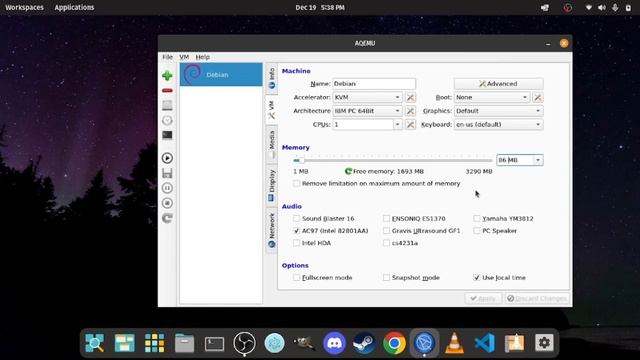Refresh free memory with green icon
Viewport: 640px width, 360px height.
point(348,171)
